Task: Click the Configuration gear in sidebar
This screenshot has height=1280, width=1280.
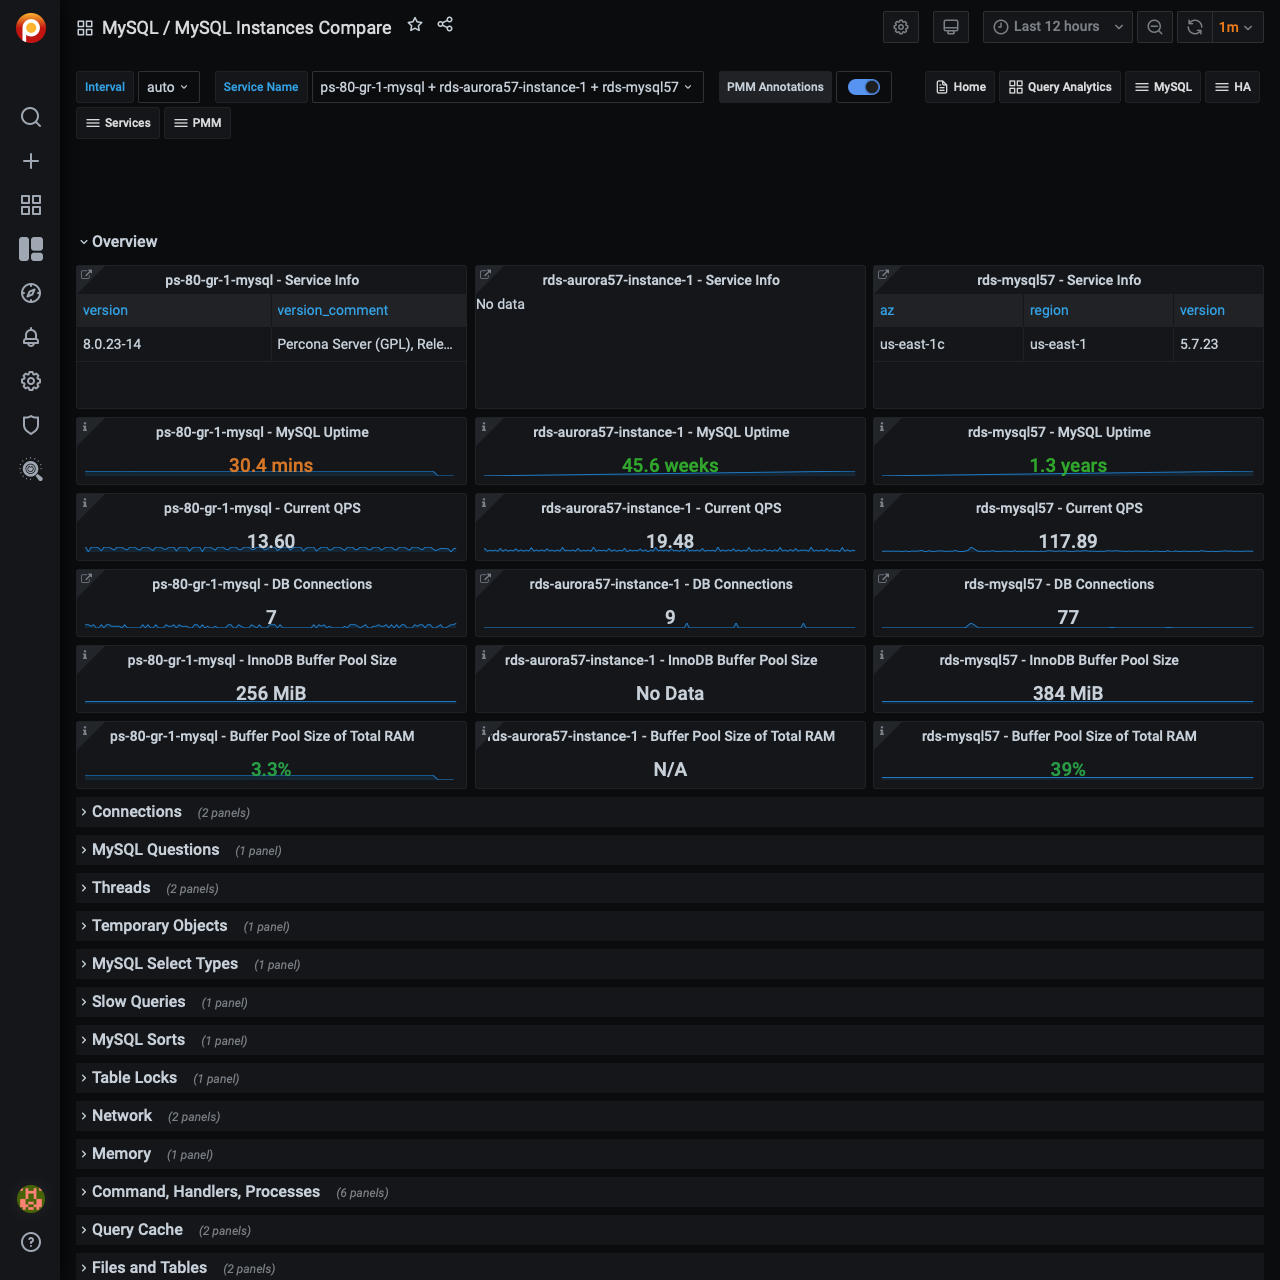Action: [31, 381]
